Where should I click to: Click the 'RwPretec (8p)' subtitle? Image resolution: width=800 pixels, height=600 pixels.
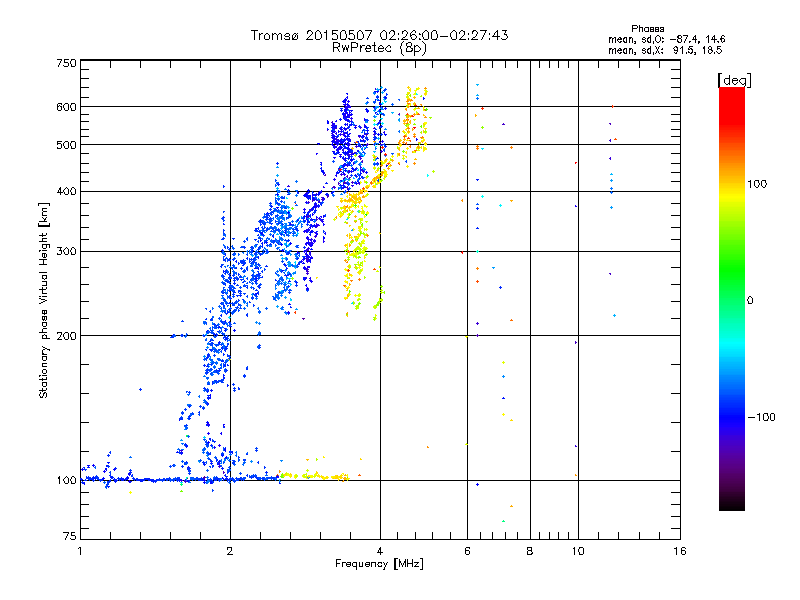coord(379,48)
